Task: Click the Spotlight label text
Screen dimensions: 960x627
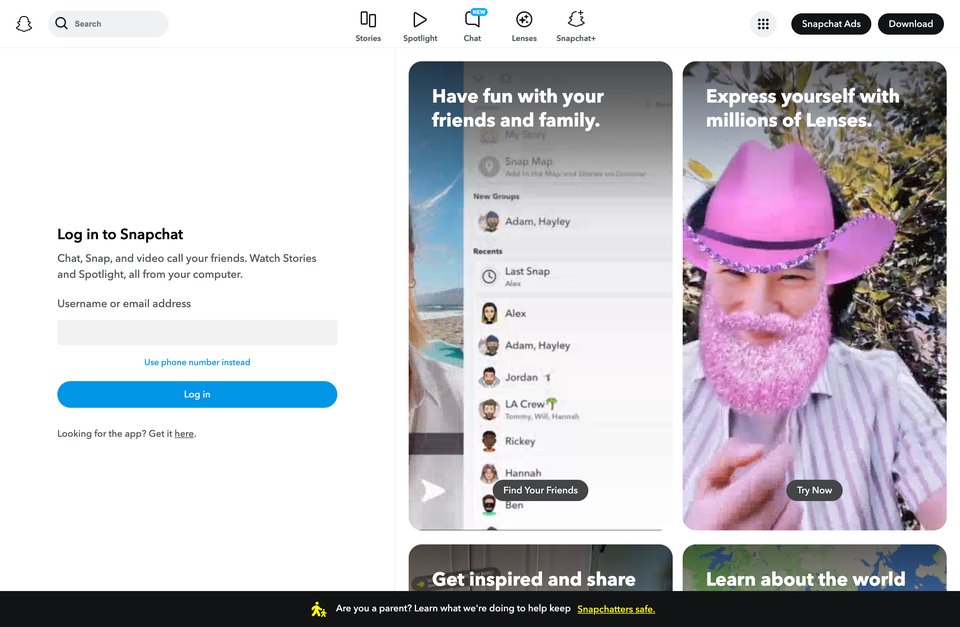Action: (420, 38)
